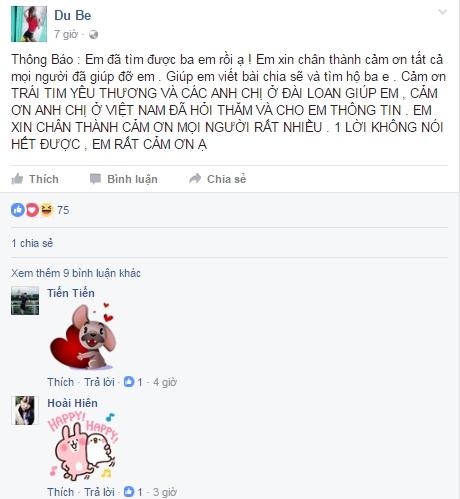Click Trả lời under Tiến Tiến's comment
The height and width of the screenshot is (499, 460).
click(99, 382)
